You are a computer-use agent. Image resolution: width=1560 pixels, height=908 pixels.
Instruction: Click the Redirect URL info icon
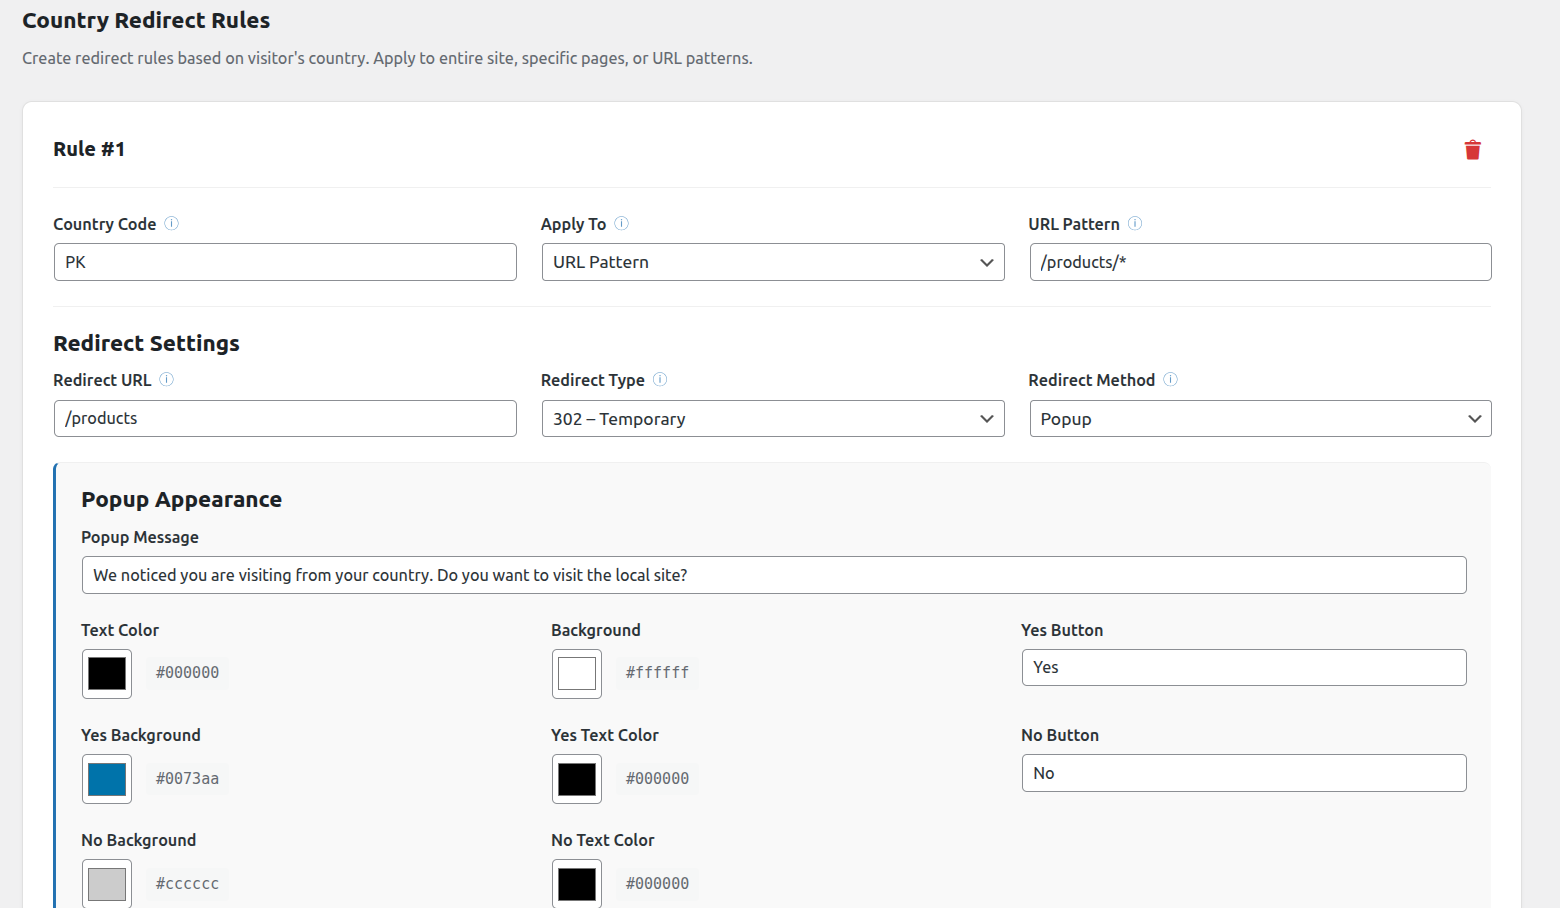166,379
